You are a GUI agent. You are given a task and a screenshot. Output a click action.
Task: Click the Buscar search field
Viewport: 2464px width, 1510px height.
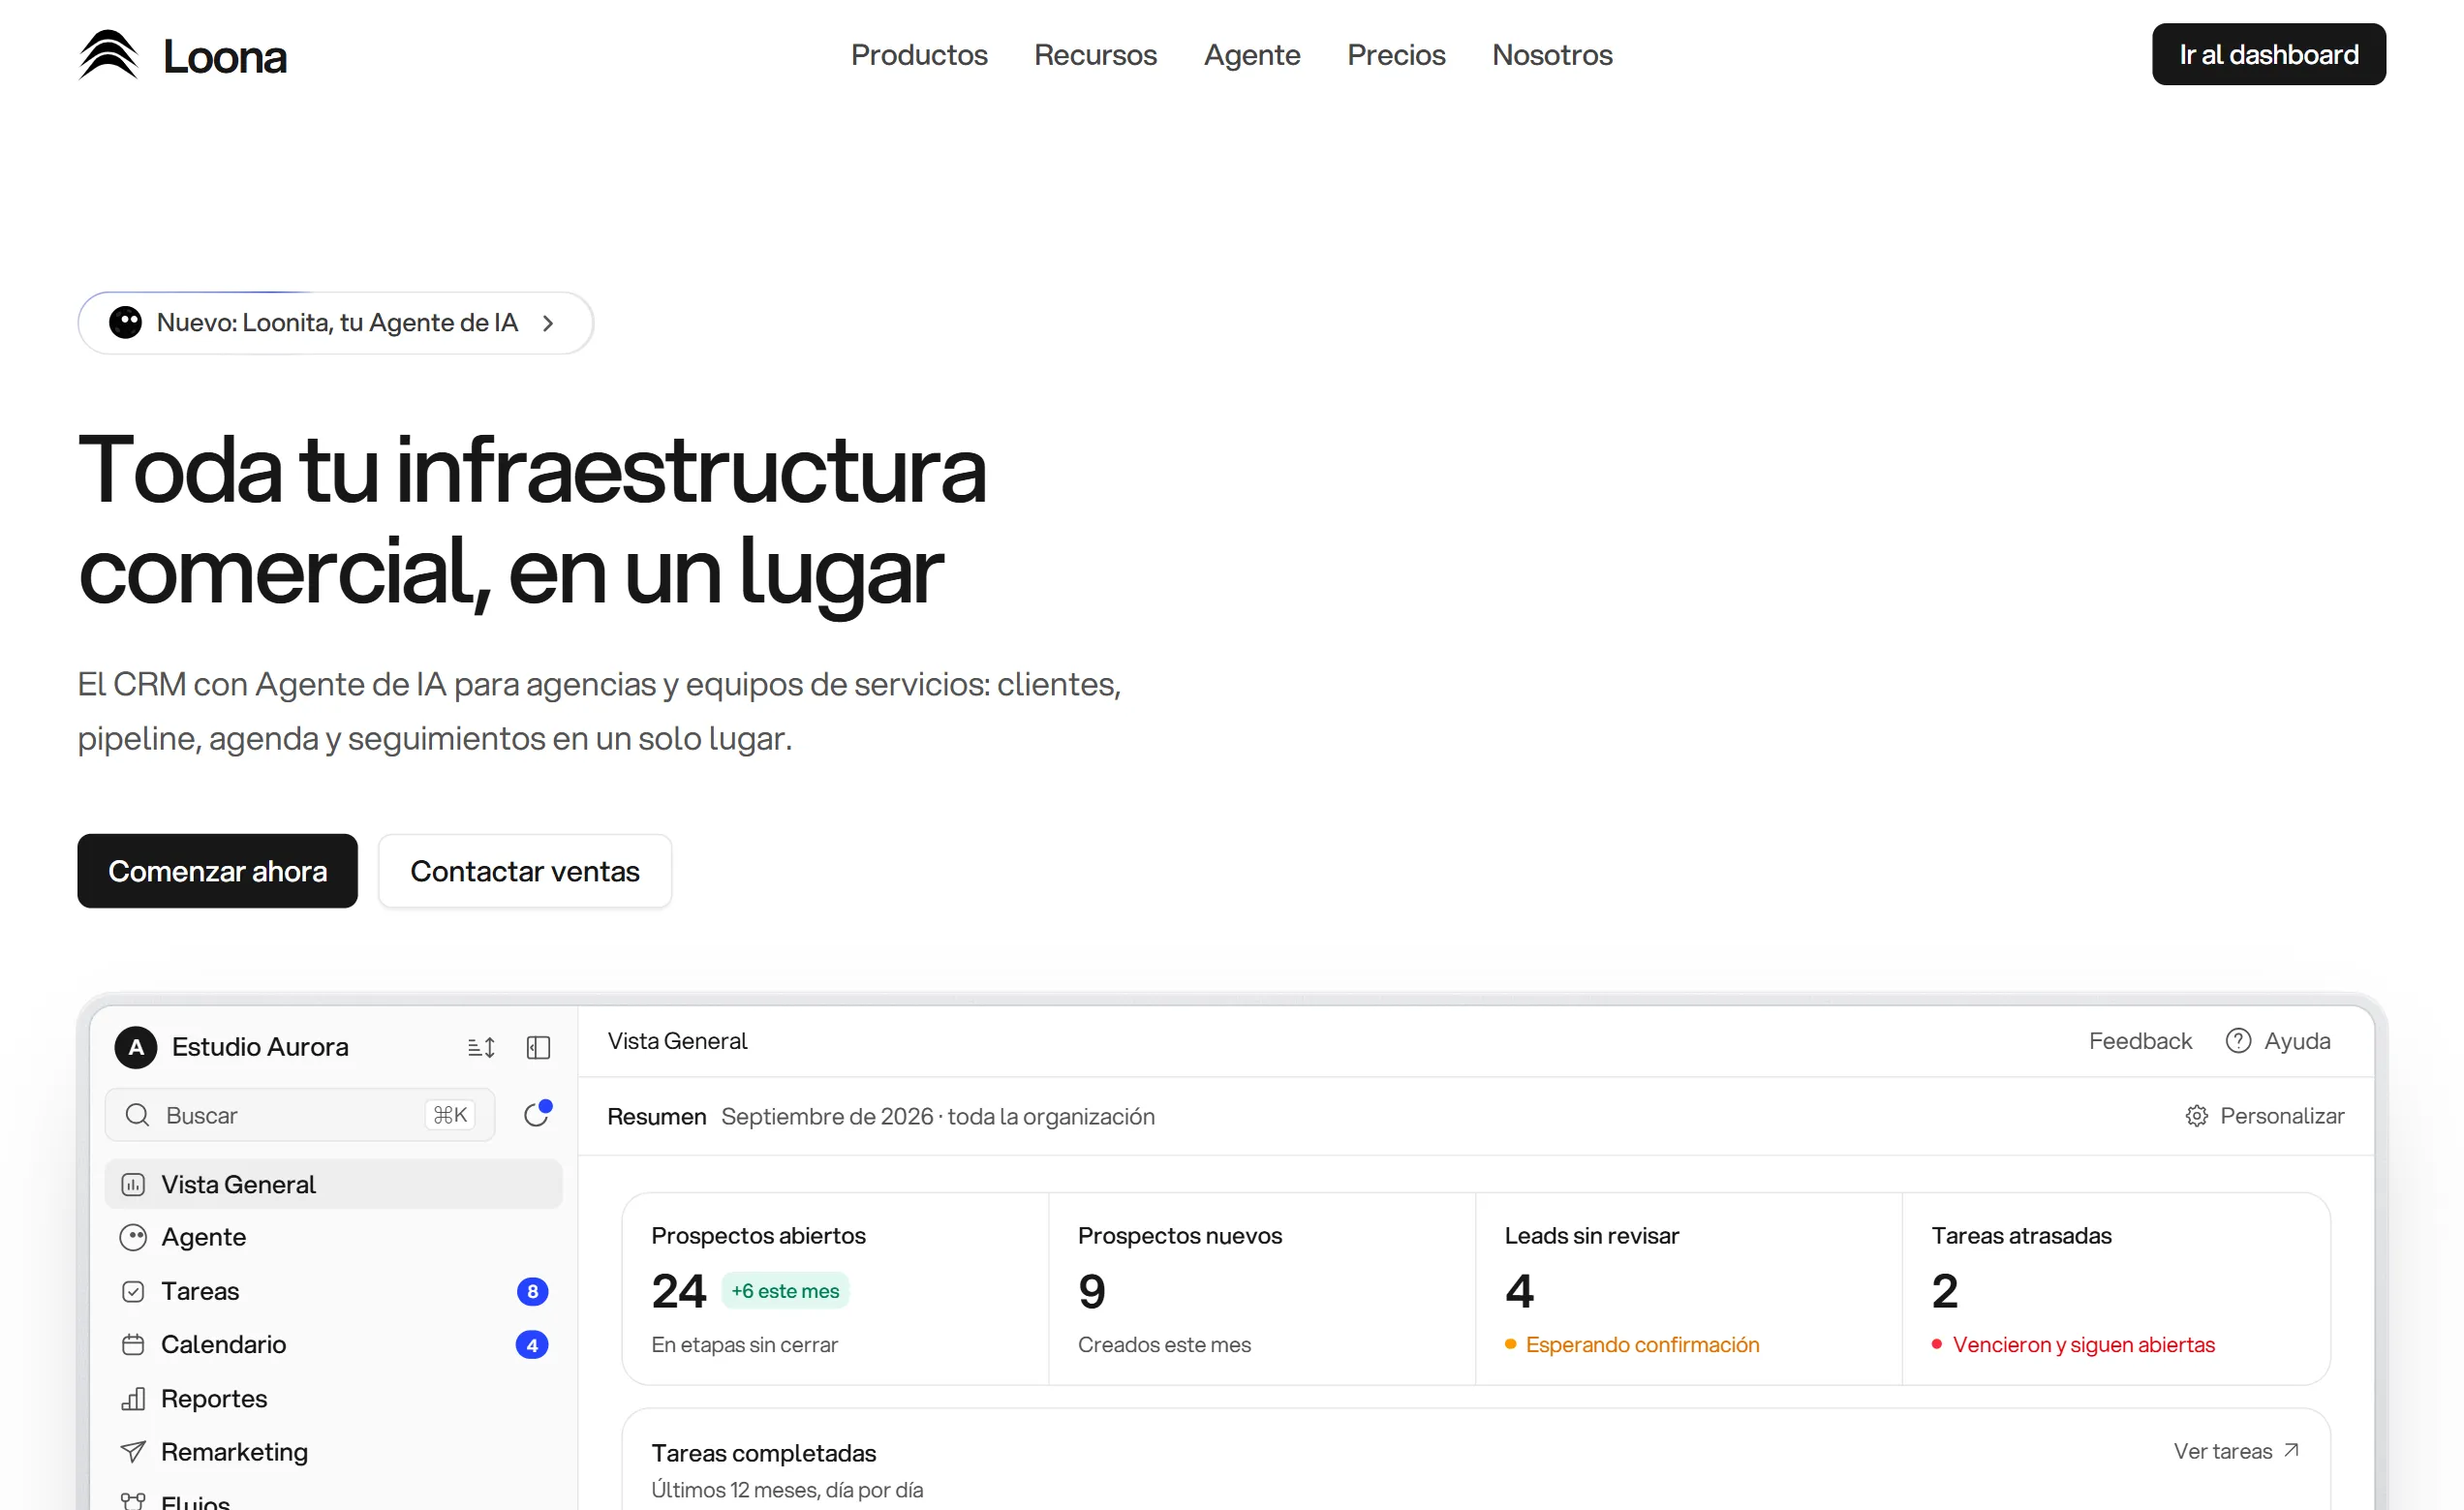point(300,1114)
